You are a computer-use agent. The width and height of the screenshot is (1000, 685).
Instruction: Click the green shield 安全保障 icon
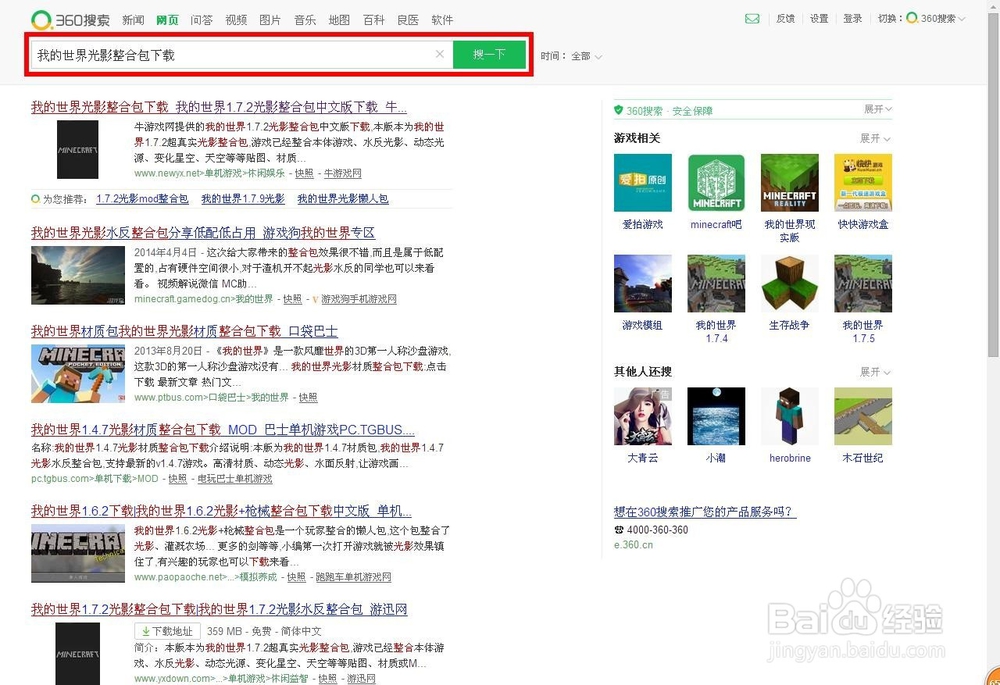[618, 110]
